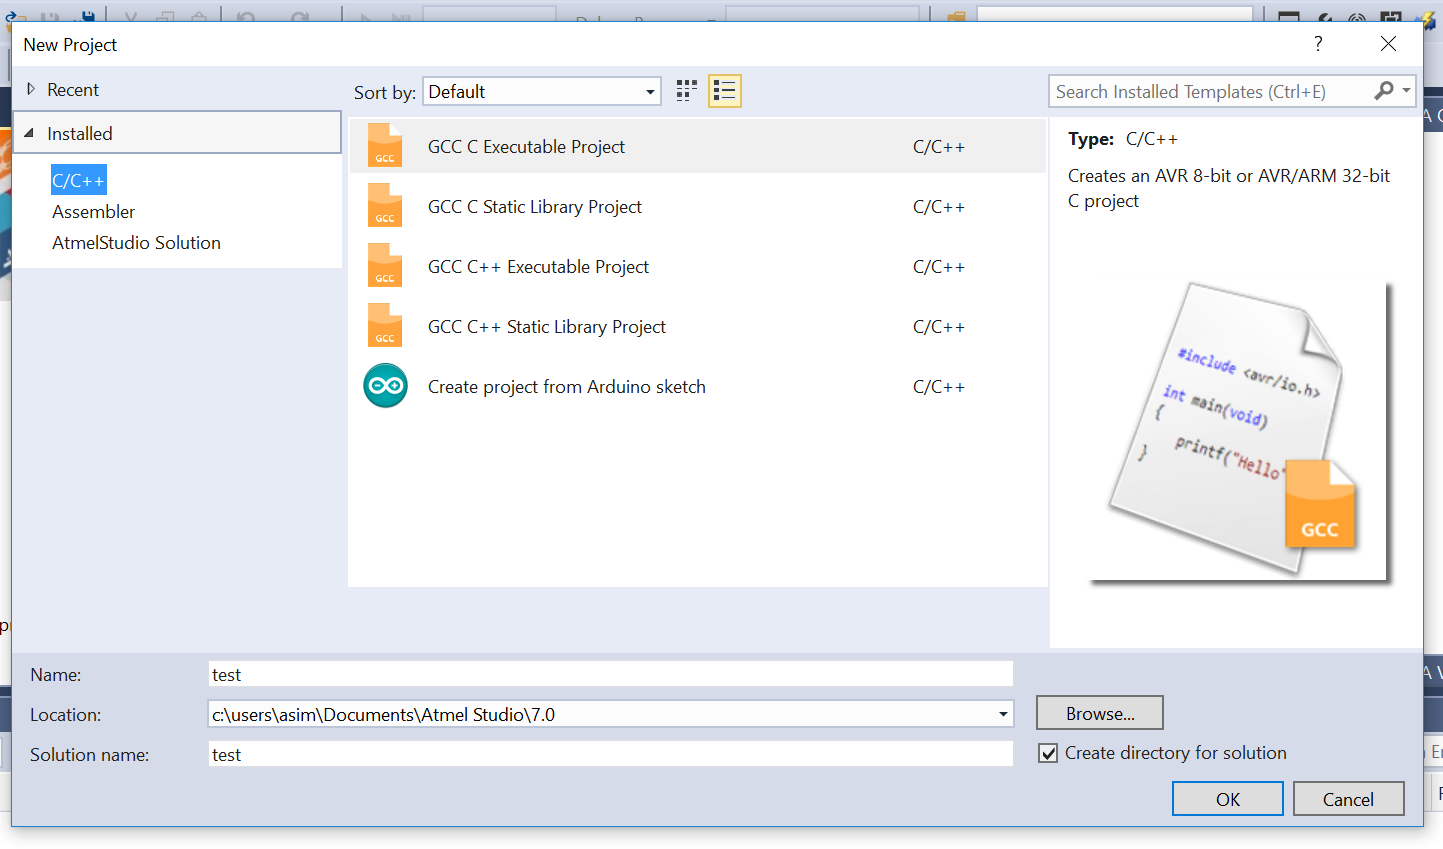Click the search magnifier icon
Screen dimensions: 1443x849
1384,91
